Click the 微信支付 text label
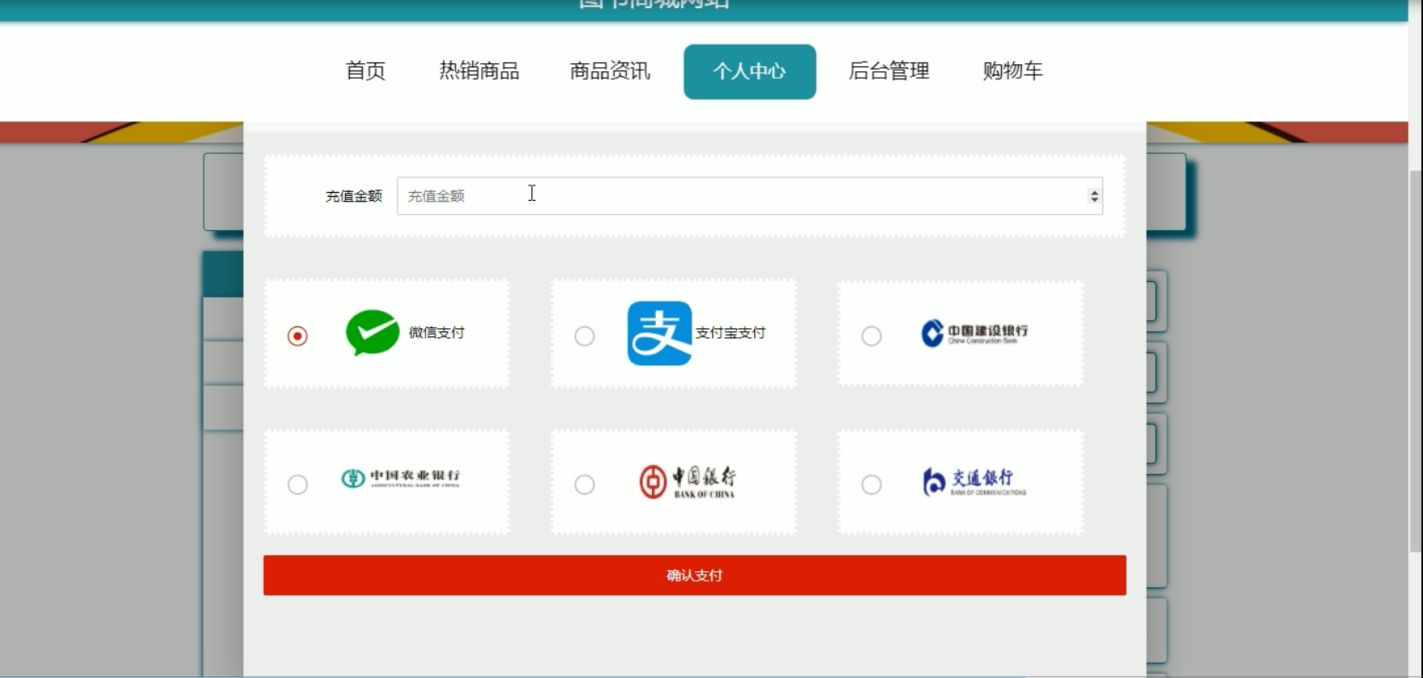 437,333
